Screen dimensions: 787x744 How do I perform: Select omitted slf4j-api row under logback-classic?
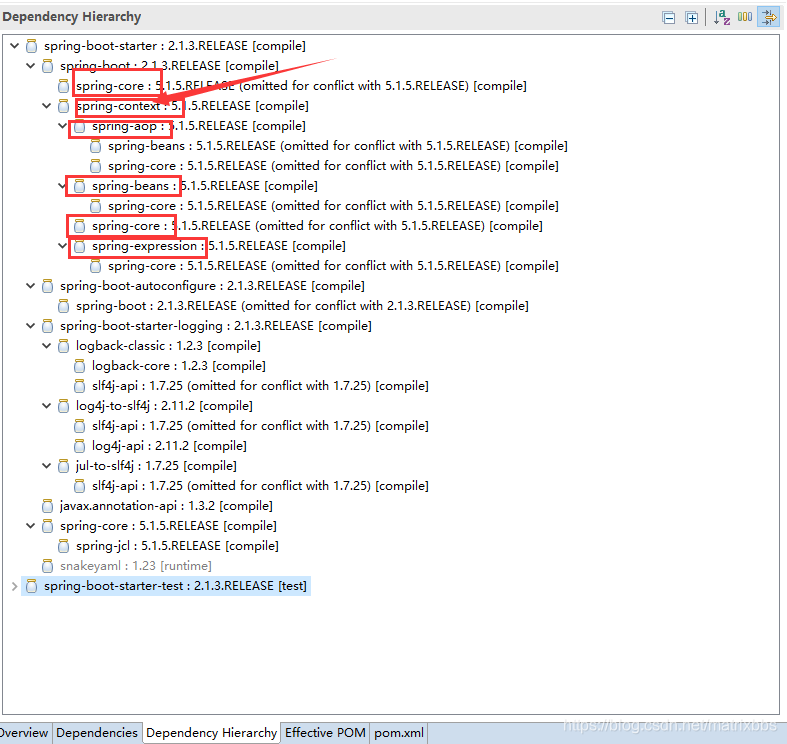[x=260, y=386]
